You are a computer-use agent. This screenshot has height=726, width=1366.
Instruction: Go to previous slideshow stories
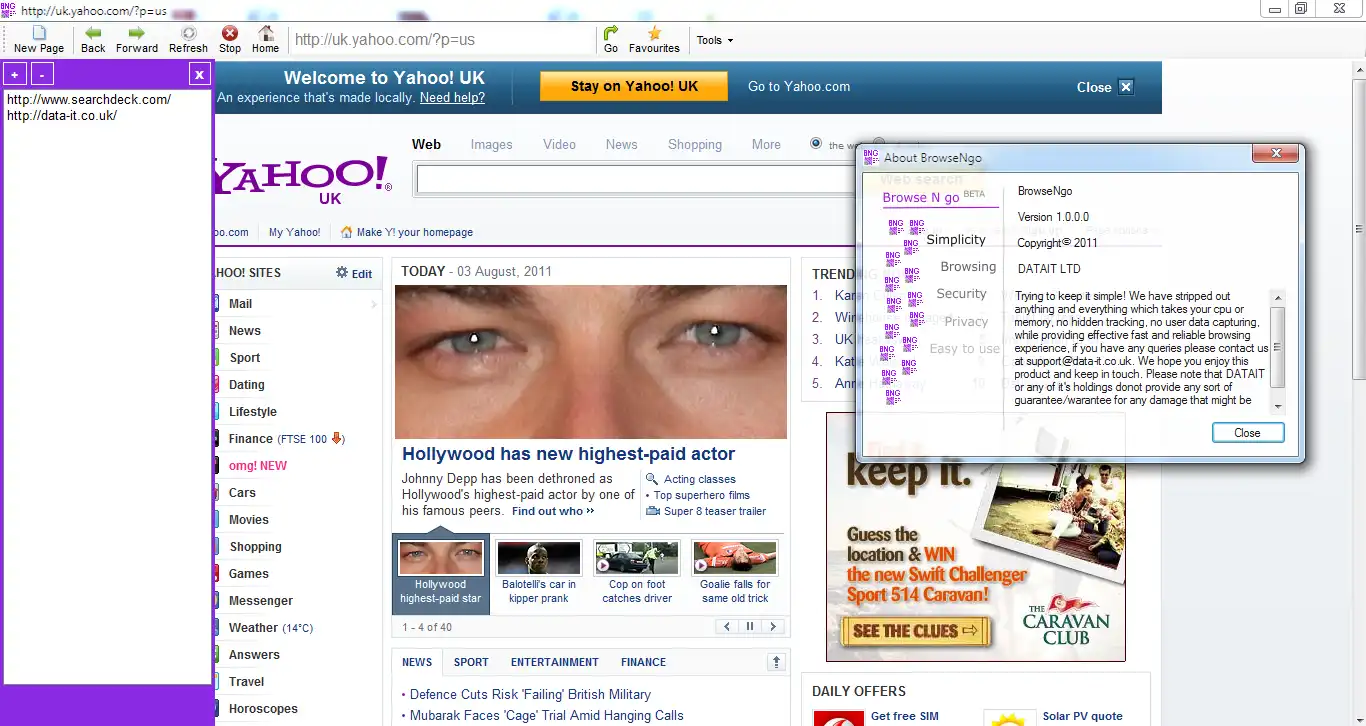726,627
